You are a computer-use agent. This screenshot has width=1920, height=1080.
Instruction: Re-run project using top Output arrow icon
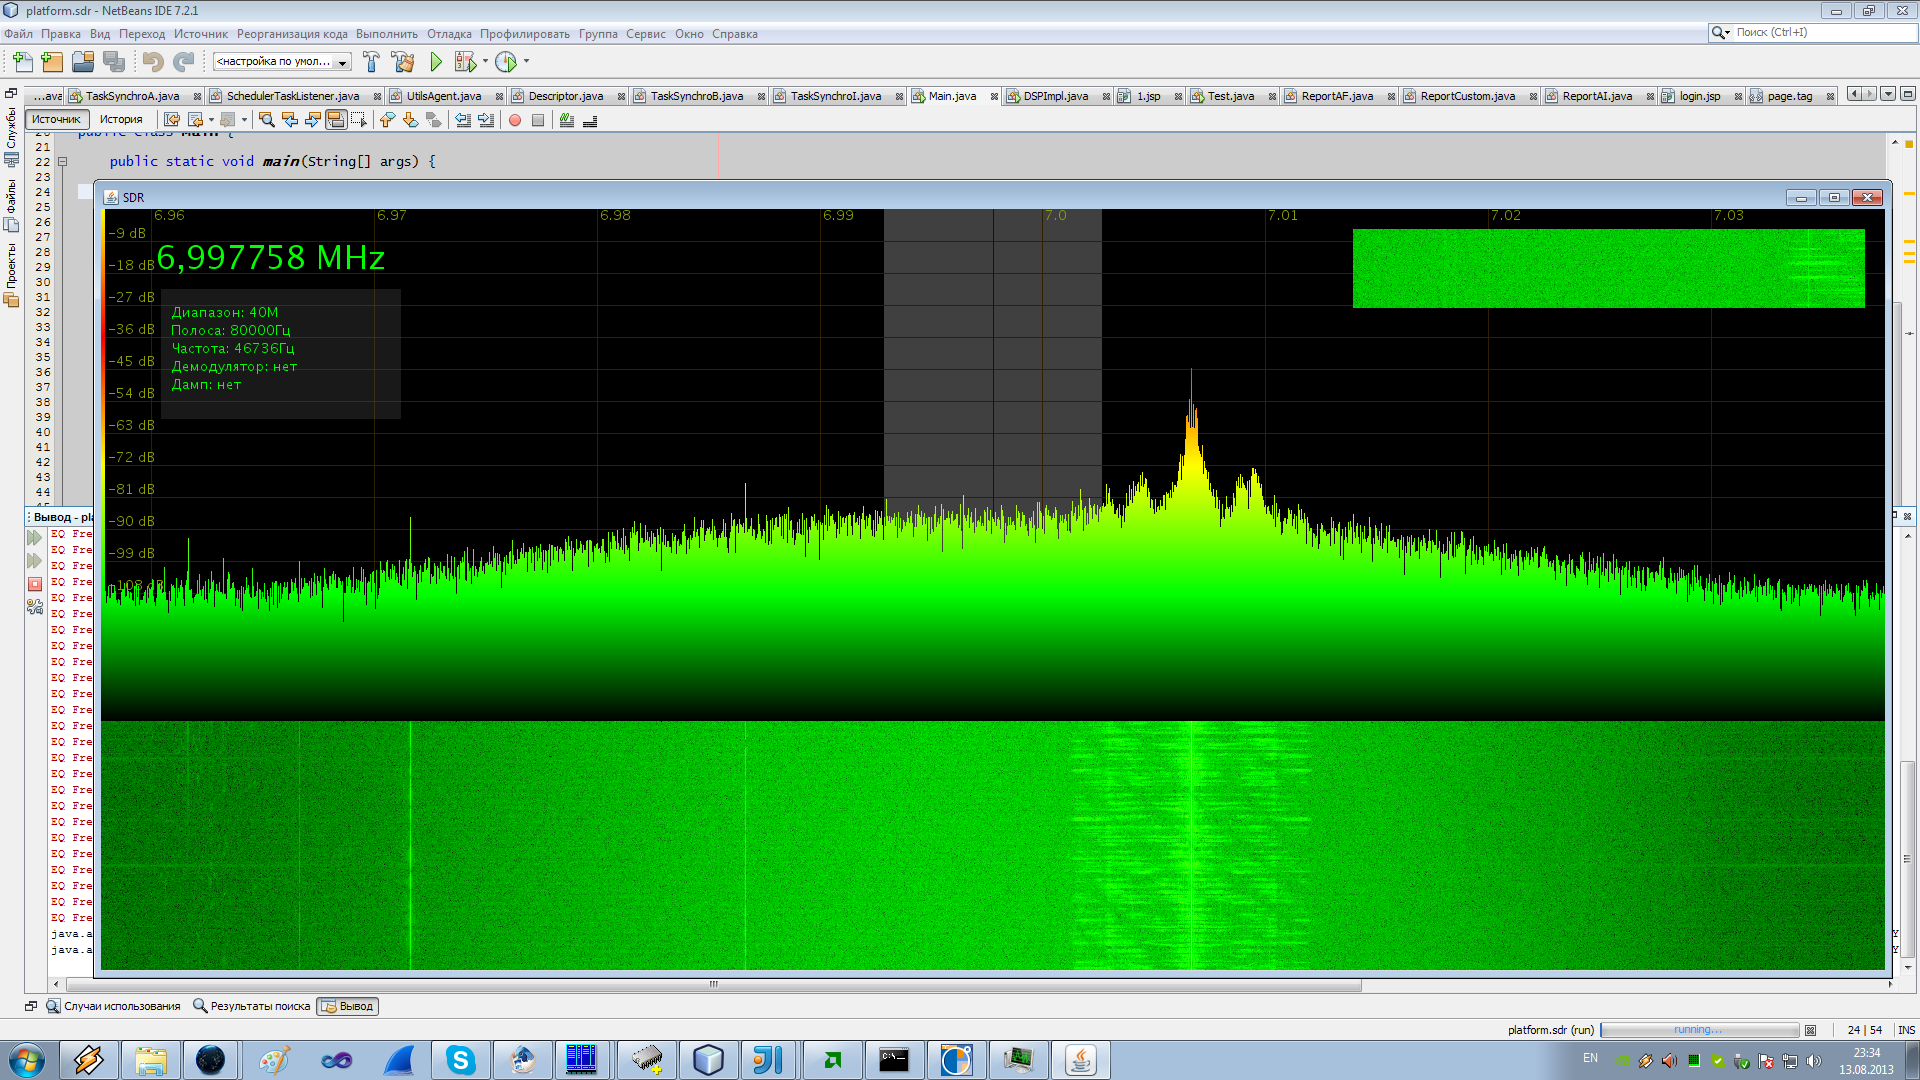35,538
